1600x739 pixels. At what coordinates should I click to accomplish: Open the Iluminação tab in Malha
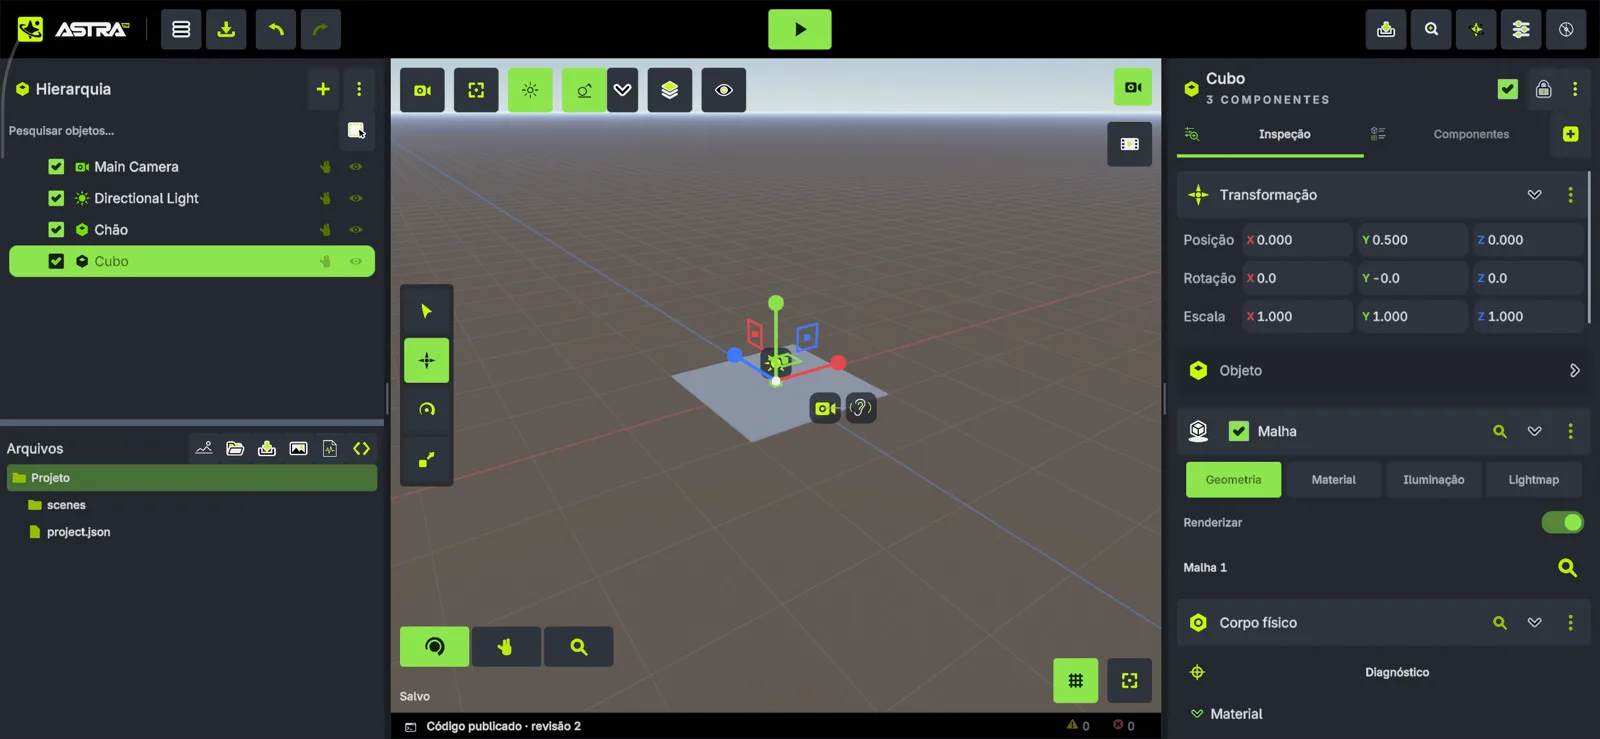(x=1433, y=480)
